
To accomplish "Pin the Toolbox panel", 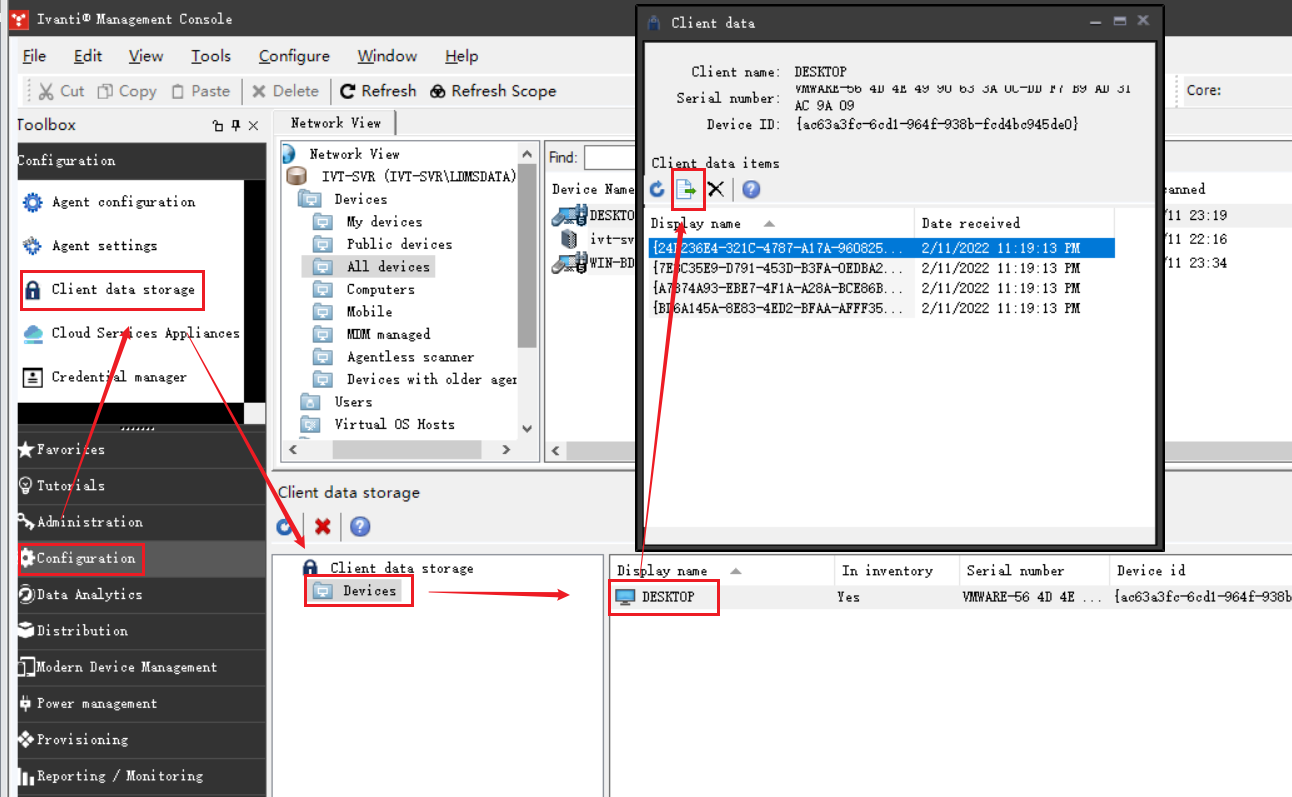I will point(236,125).
